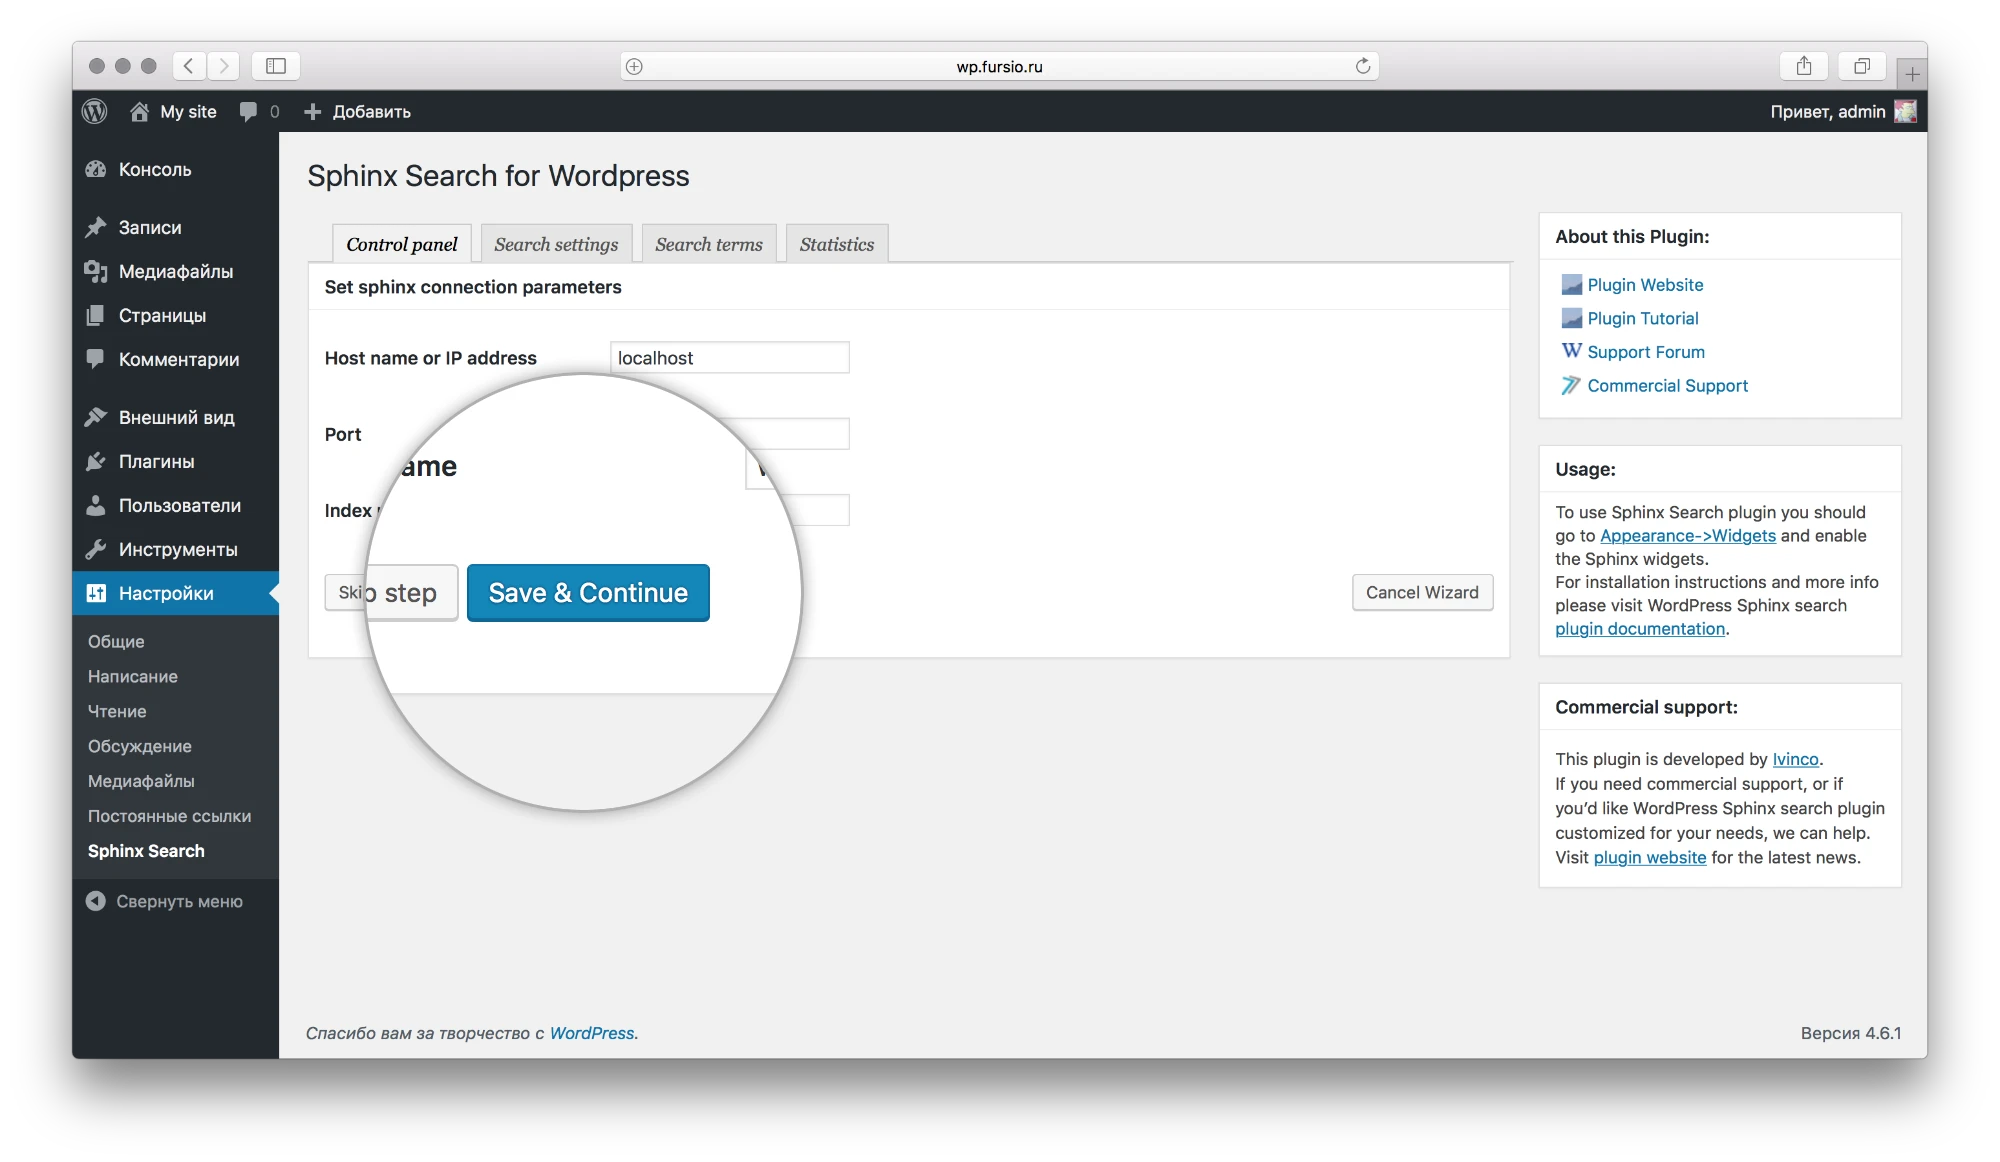Screen dimensions: 2000x1162
Task: Open the Плагины sidebar menu
Action: pos(156,462)
